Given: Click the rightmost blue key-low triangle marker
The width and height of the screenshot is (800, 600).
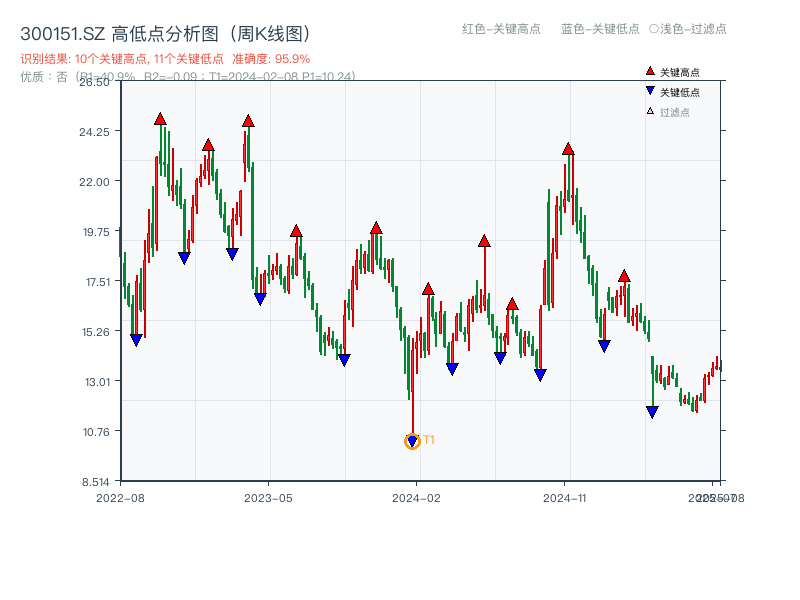Looking at the screenshot, I should coord(651,411).
